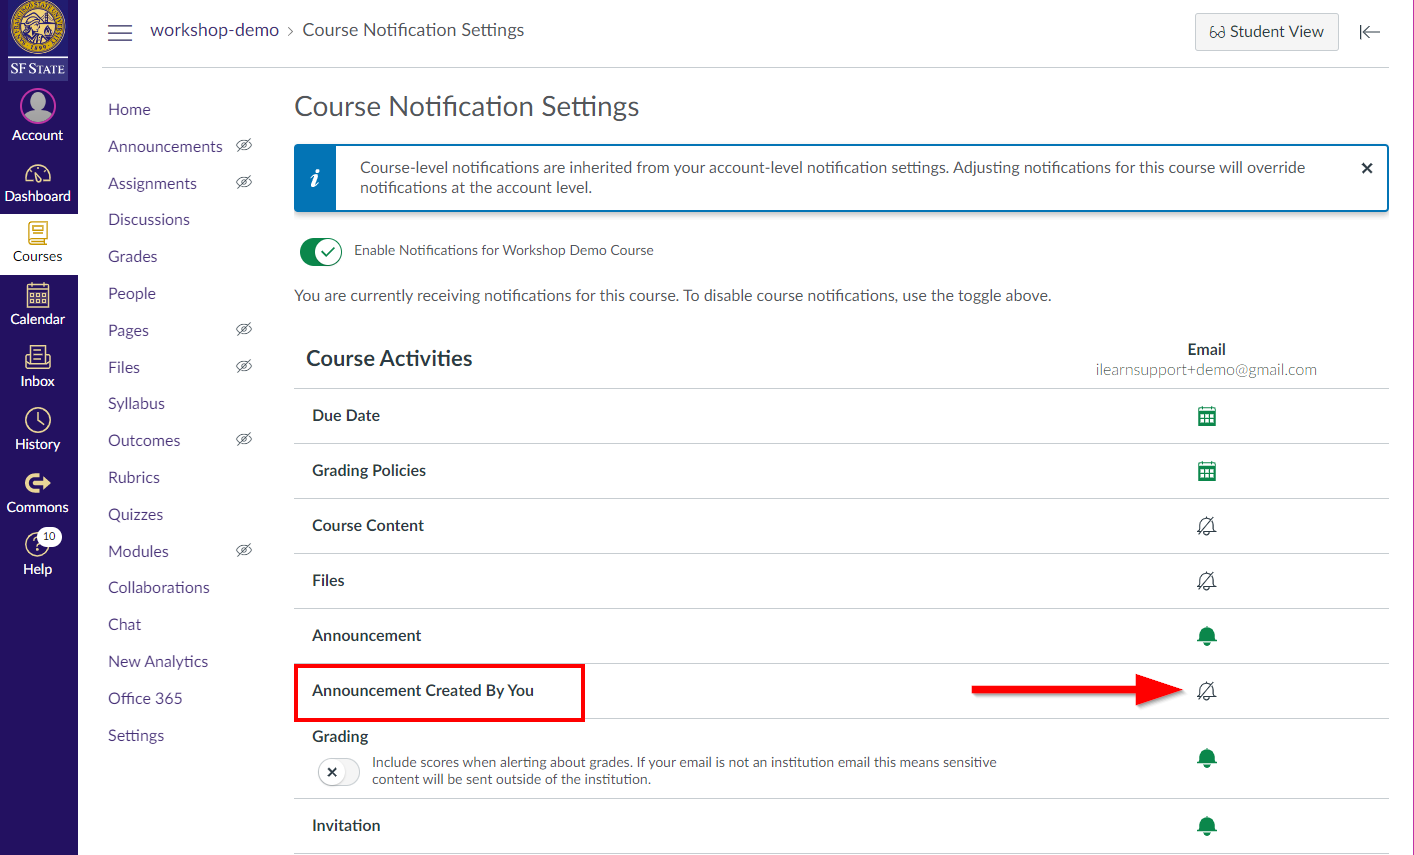Open Collaborations in course navigation

159,588
